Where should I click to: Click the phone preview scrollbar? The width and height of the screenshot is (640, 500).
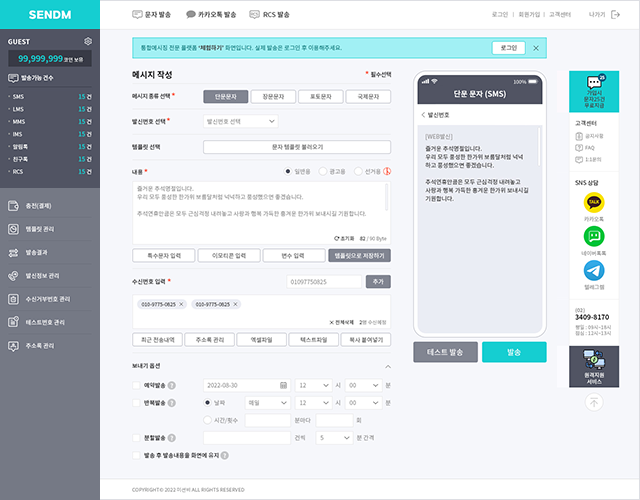540,147
